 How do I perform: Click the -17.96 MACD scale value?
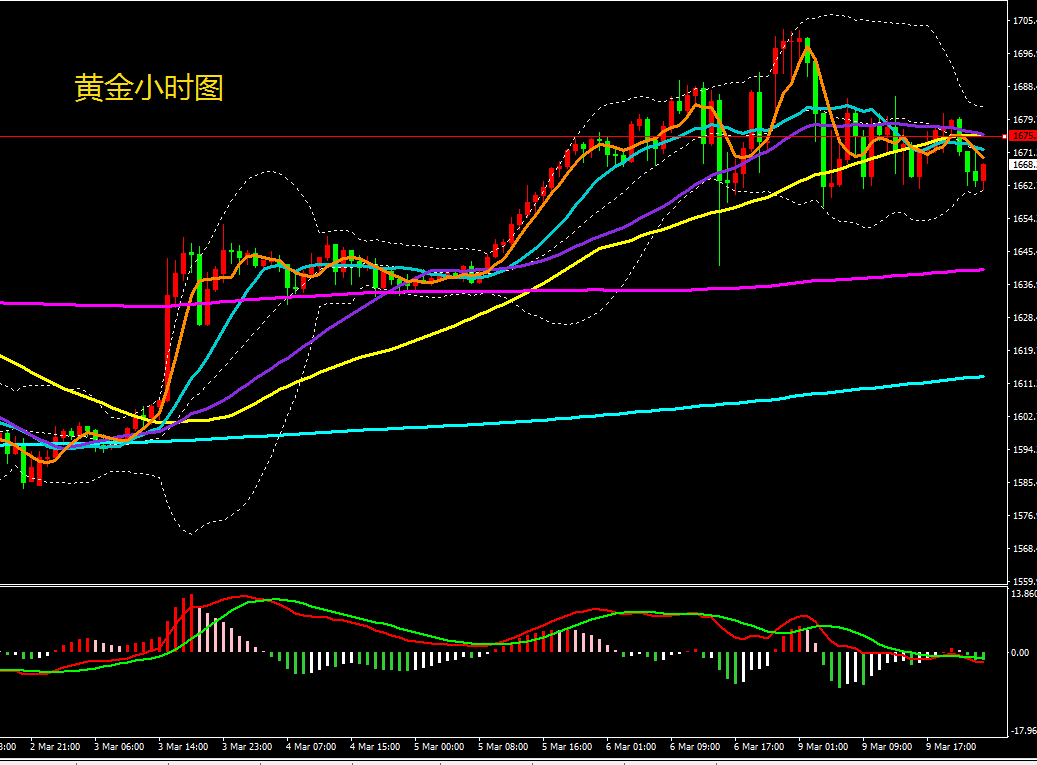(1024, 731)
